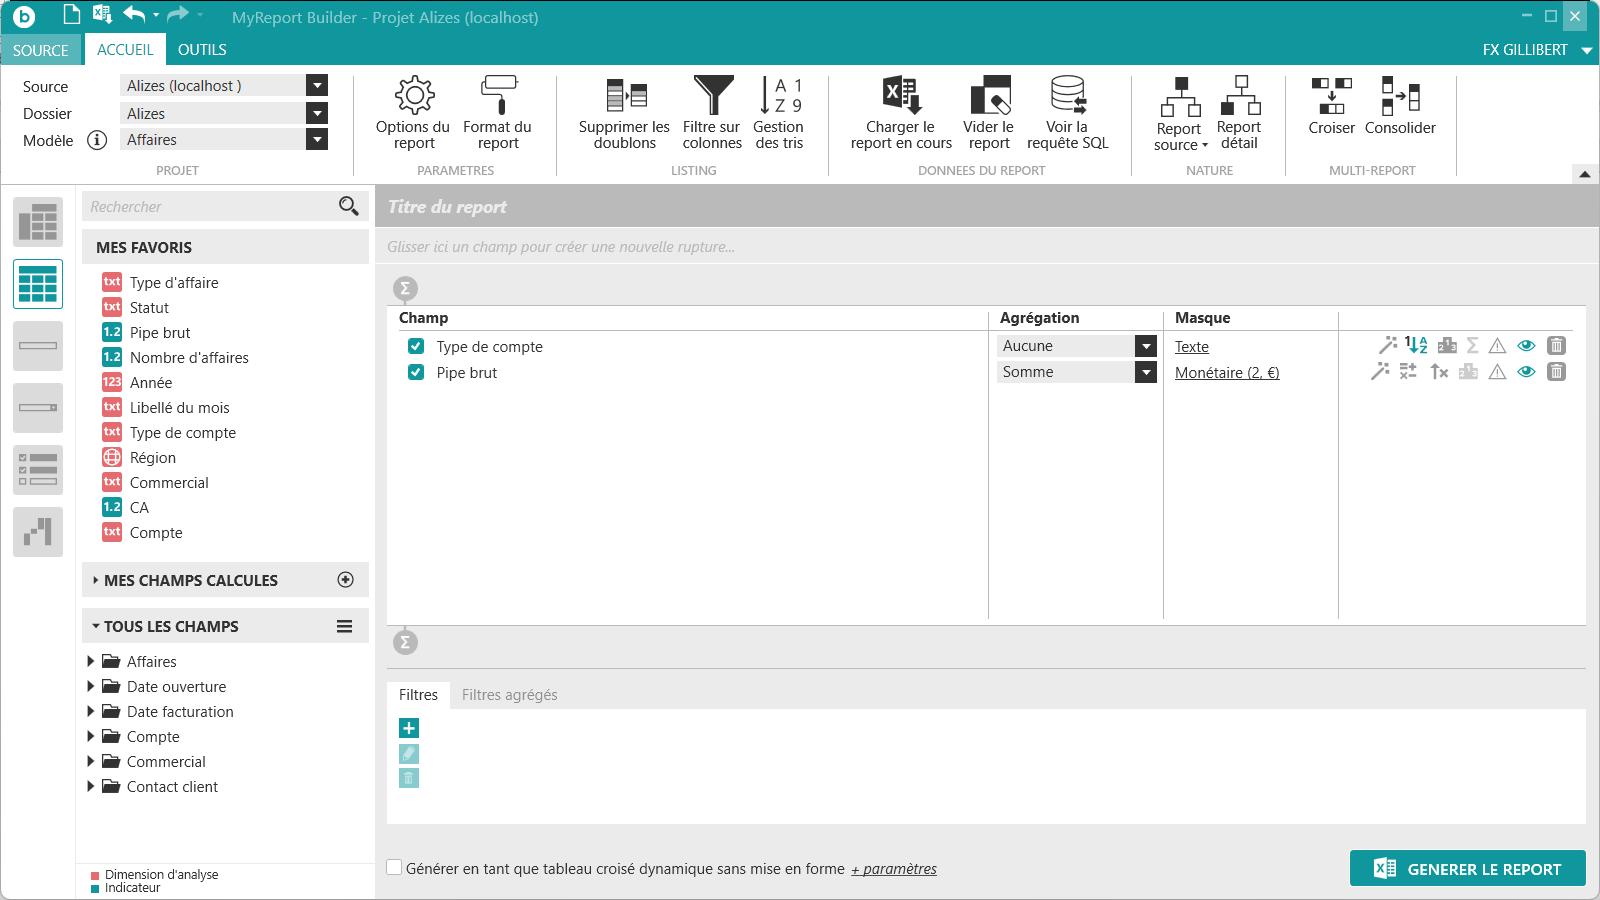This screenshot has height=900, width=1600.
Task: Click the Rechercher search field
Action: pyautogui.click(x=210, y=207)
